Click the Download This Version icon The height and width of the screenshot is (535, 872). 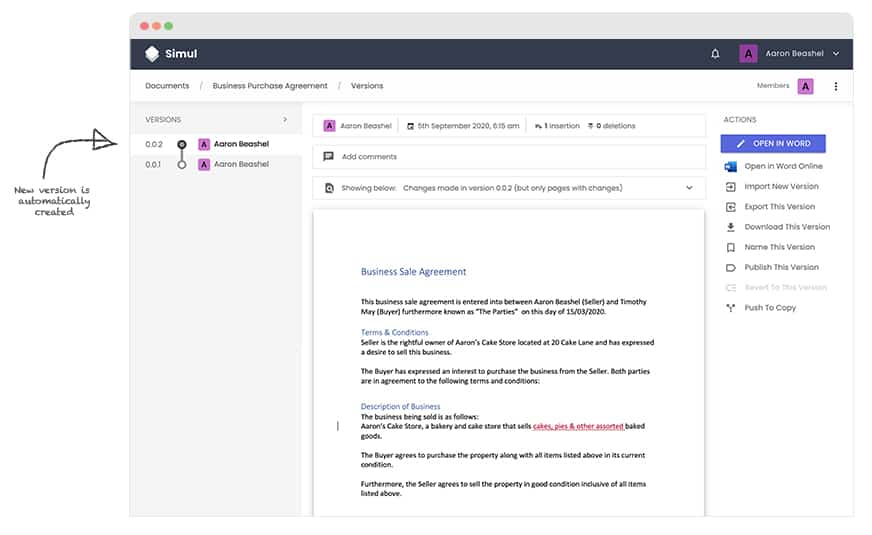click(x=730, y=227)
